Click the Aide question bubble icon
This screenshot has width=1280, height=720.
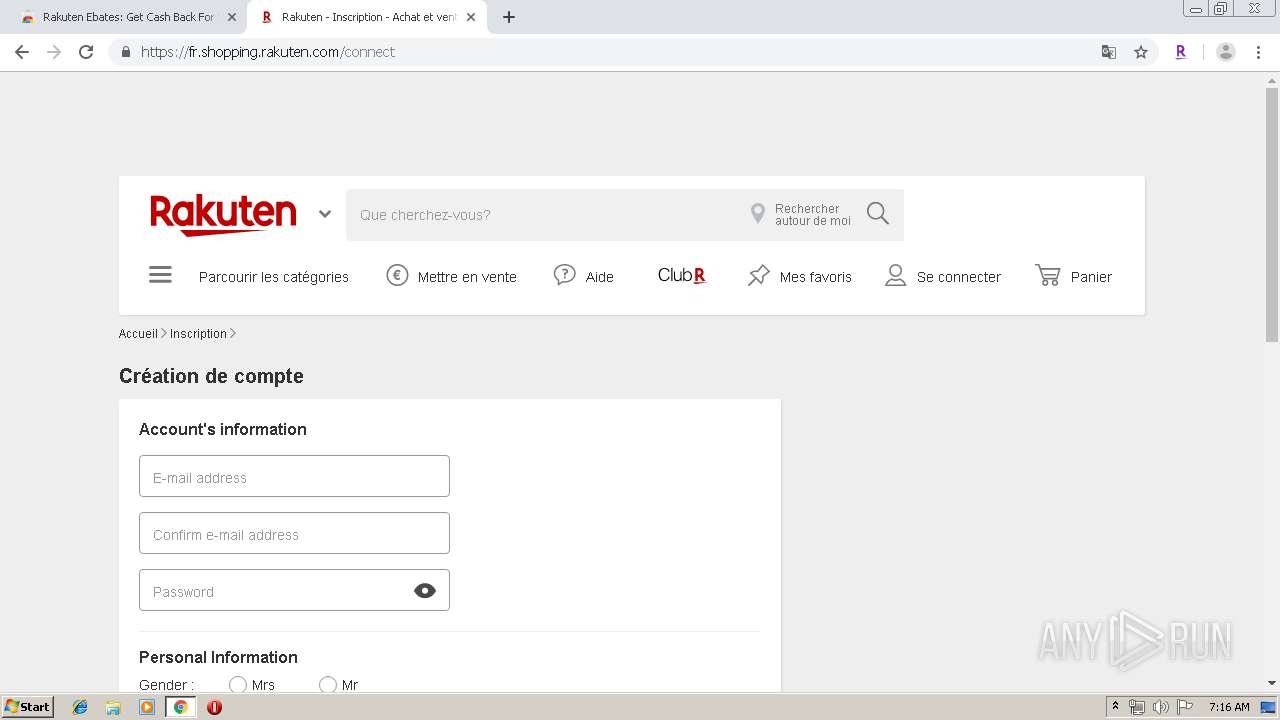click(x=565, y=275)
